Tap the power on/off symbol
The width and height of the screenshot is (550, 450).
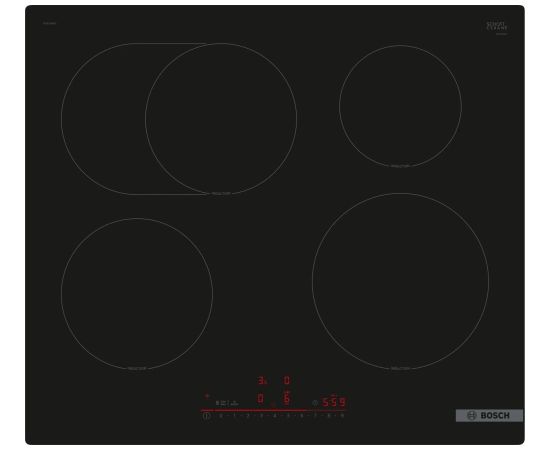pyautogui.click(x=207, y=416)
